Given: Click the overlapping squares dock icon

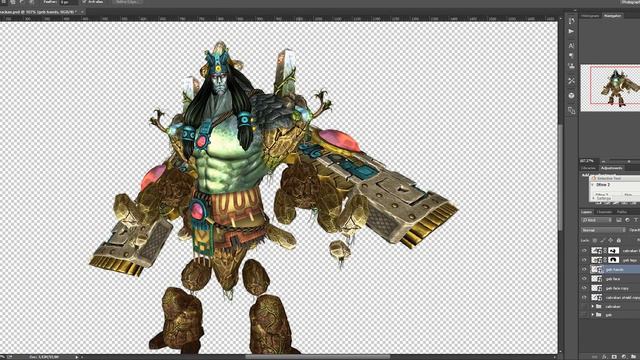Looking at the screenshot, I should click(x=571, y=110).
